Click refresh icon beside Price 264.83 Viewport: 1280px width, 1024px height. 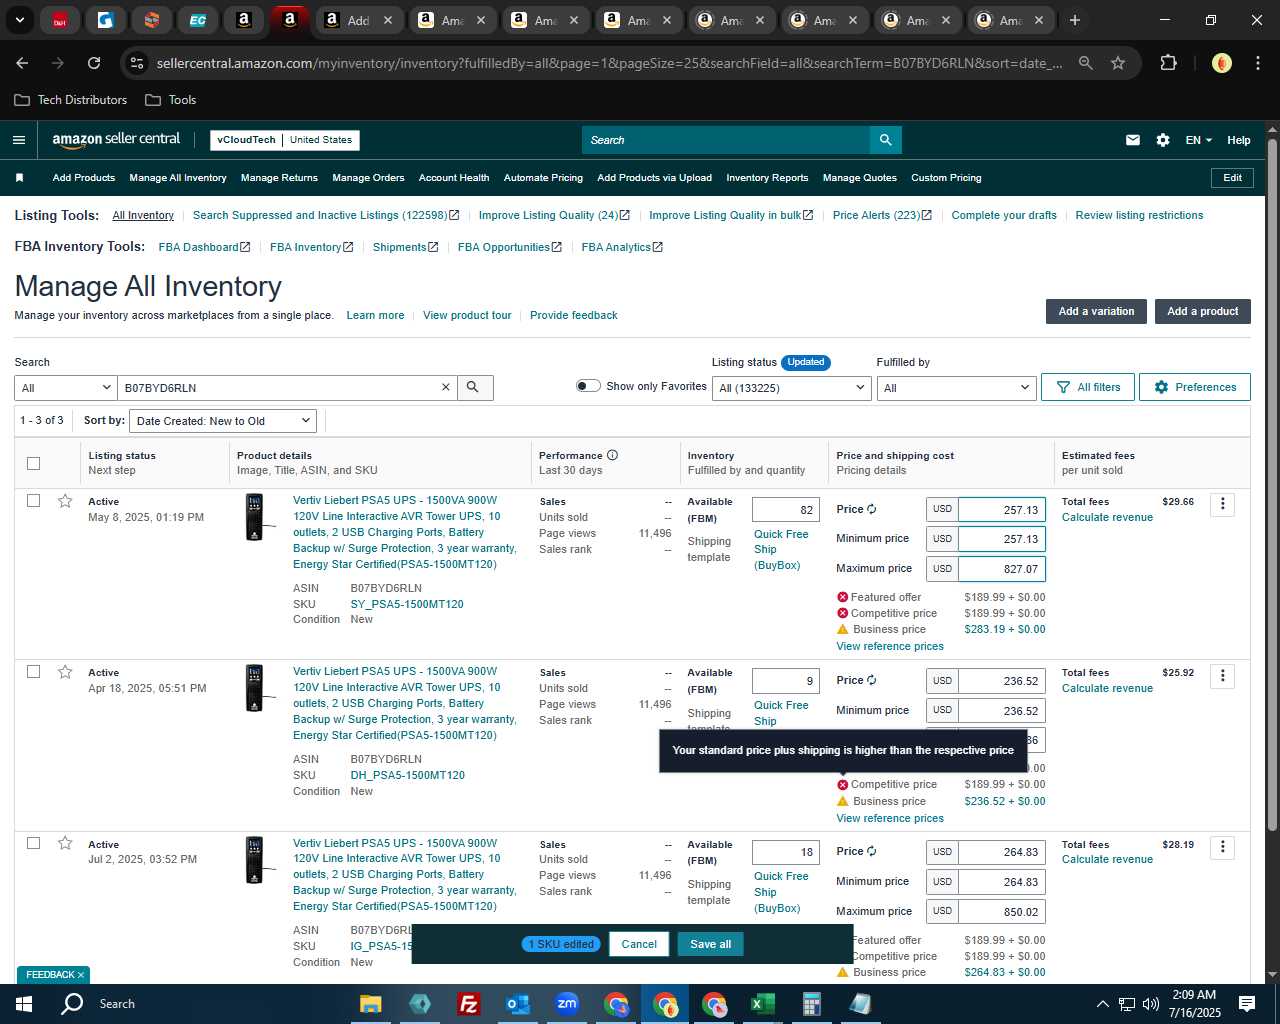872,851
